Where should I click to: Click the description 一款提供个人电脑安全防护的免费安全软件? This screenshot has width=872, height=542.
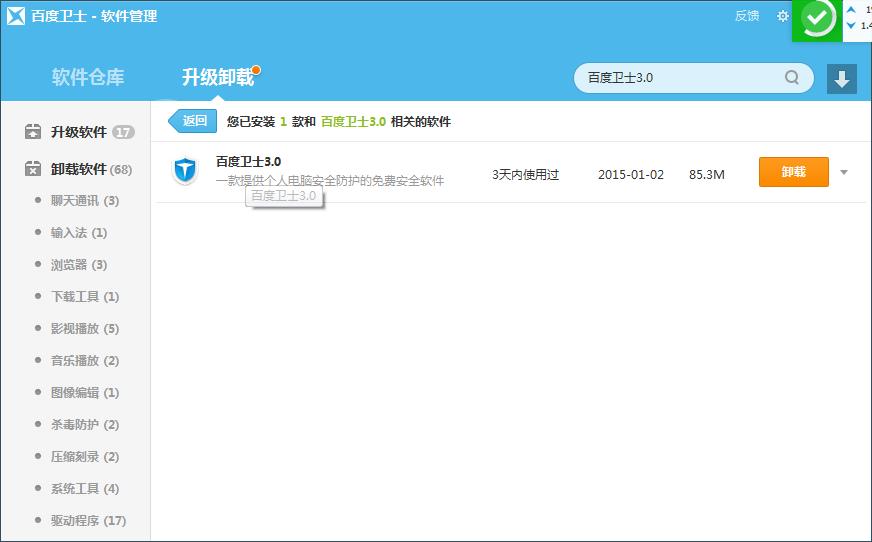(x=330, y=180)
